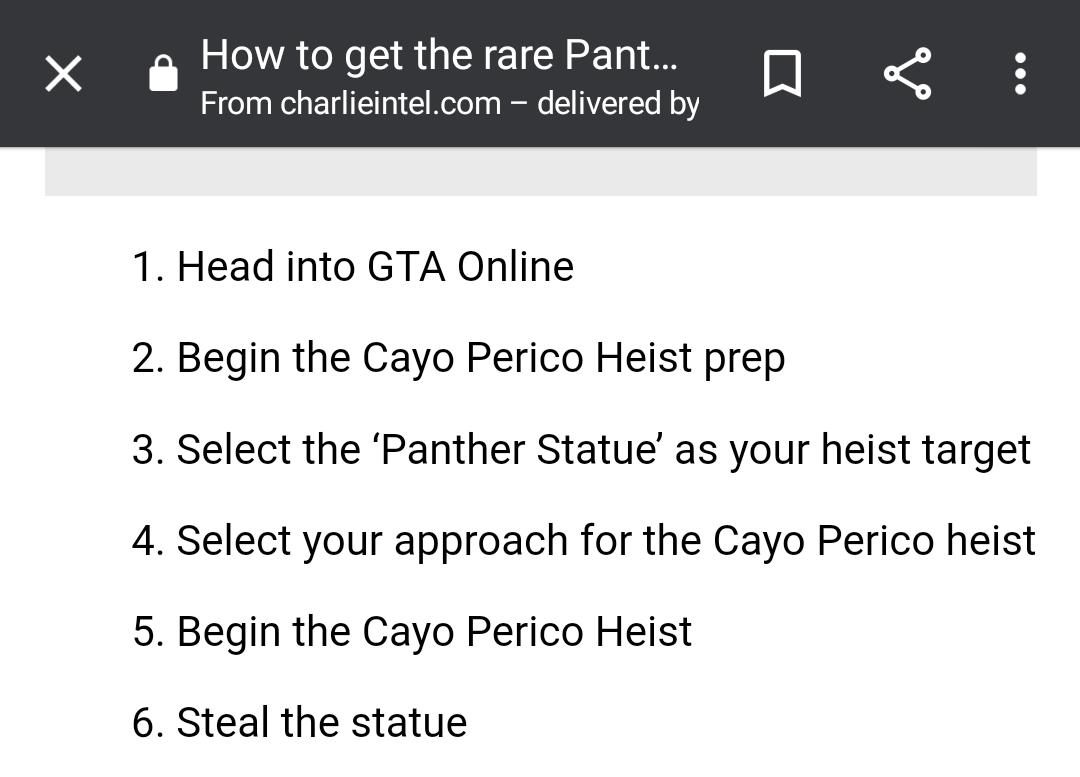Tap the charlieintel.com domain name
Screen dimensions: 1080x777
tap(391, 104)
